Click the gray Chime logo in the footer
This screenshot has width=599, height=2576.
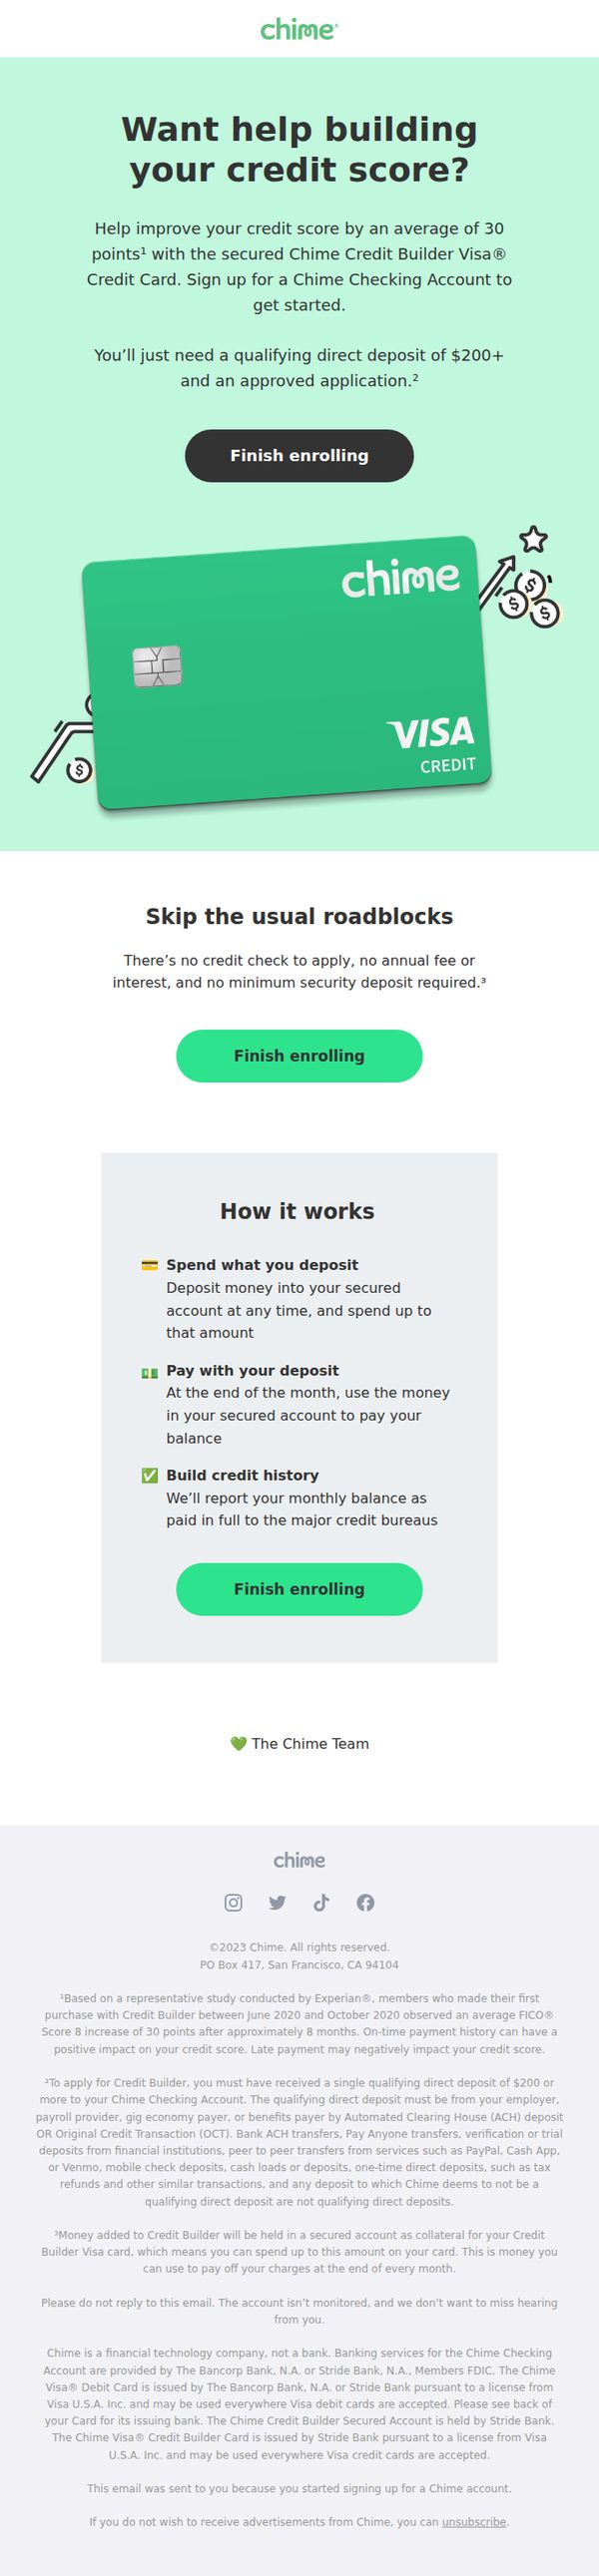coord(299,1860)
